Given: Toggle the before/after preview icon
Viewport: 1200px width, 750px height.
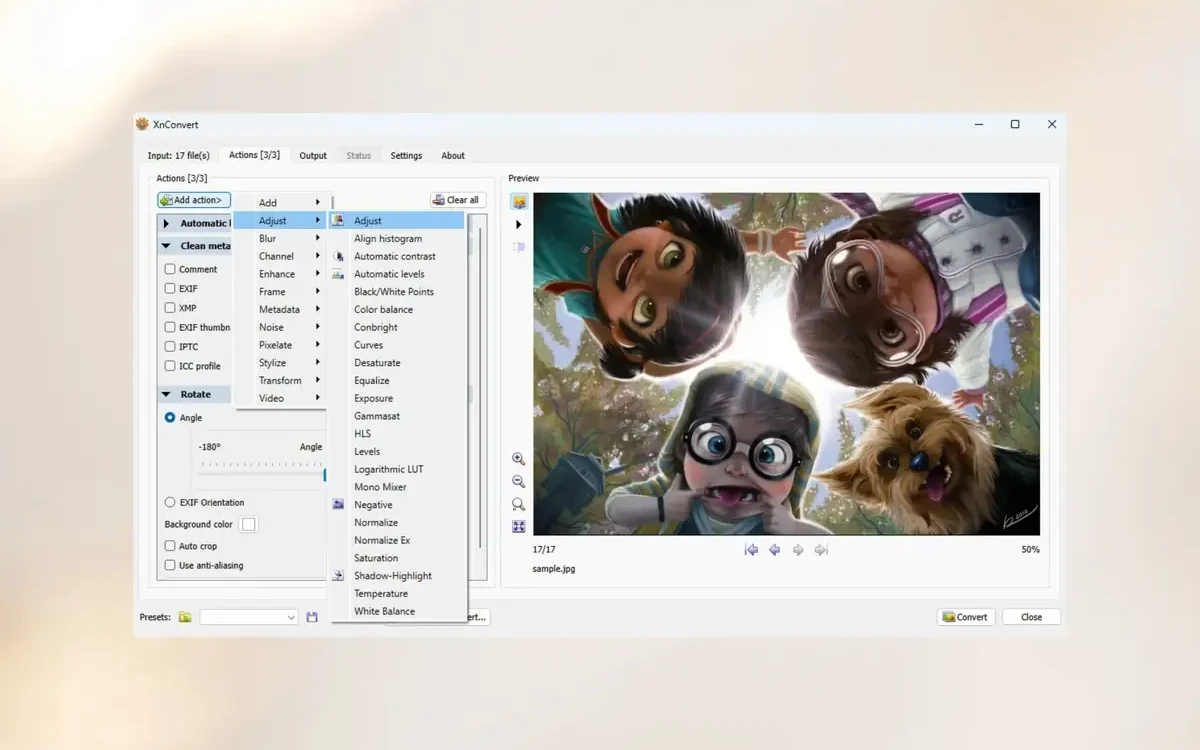Looking at the screenshot, I should tap(519, 203).
